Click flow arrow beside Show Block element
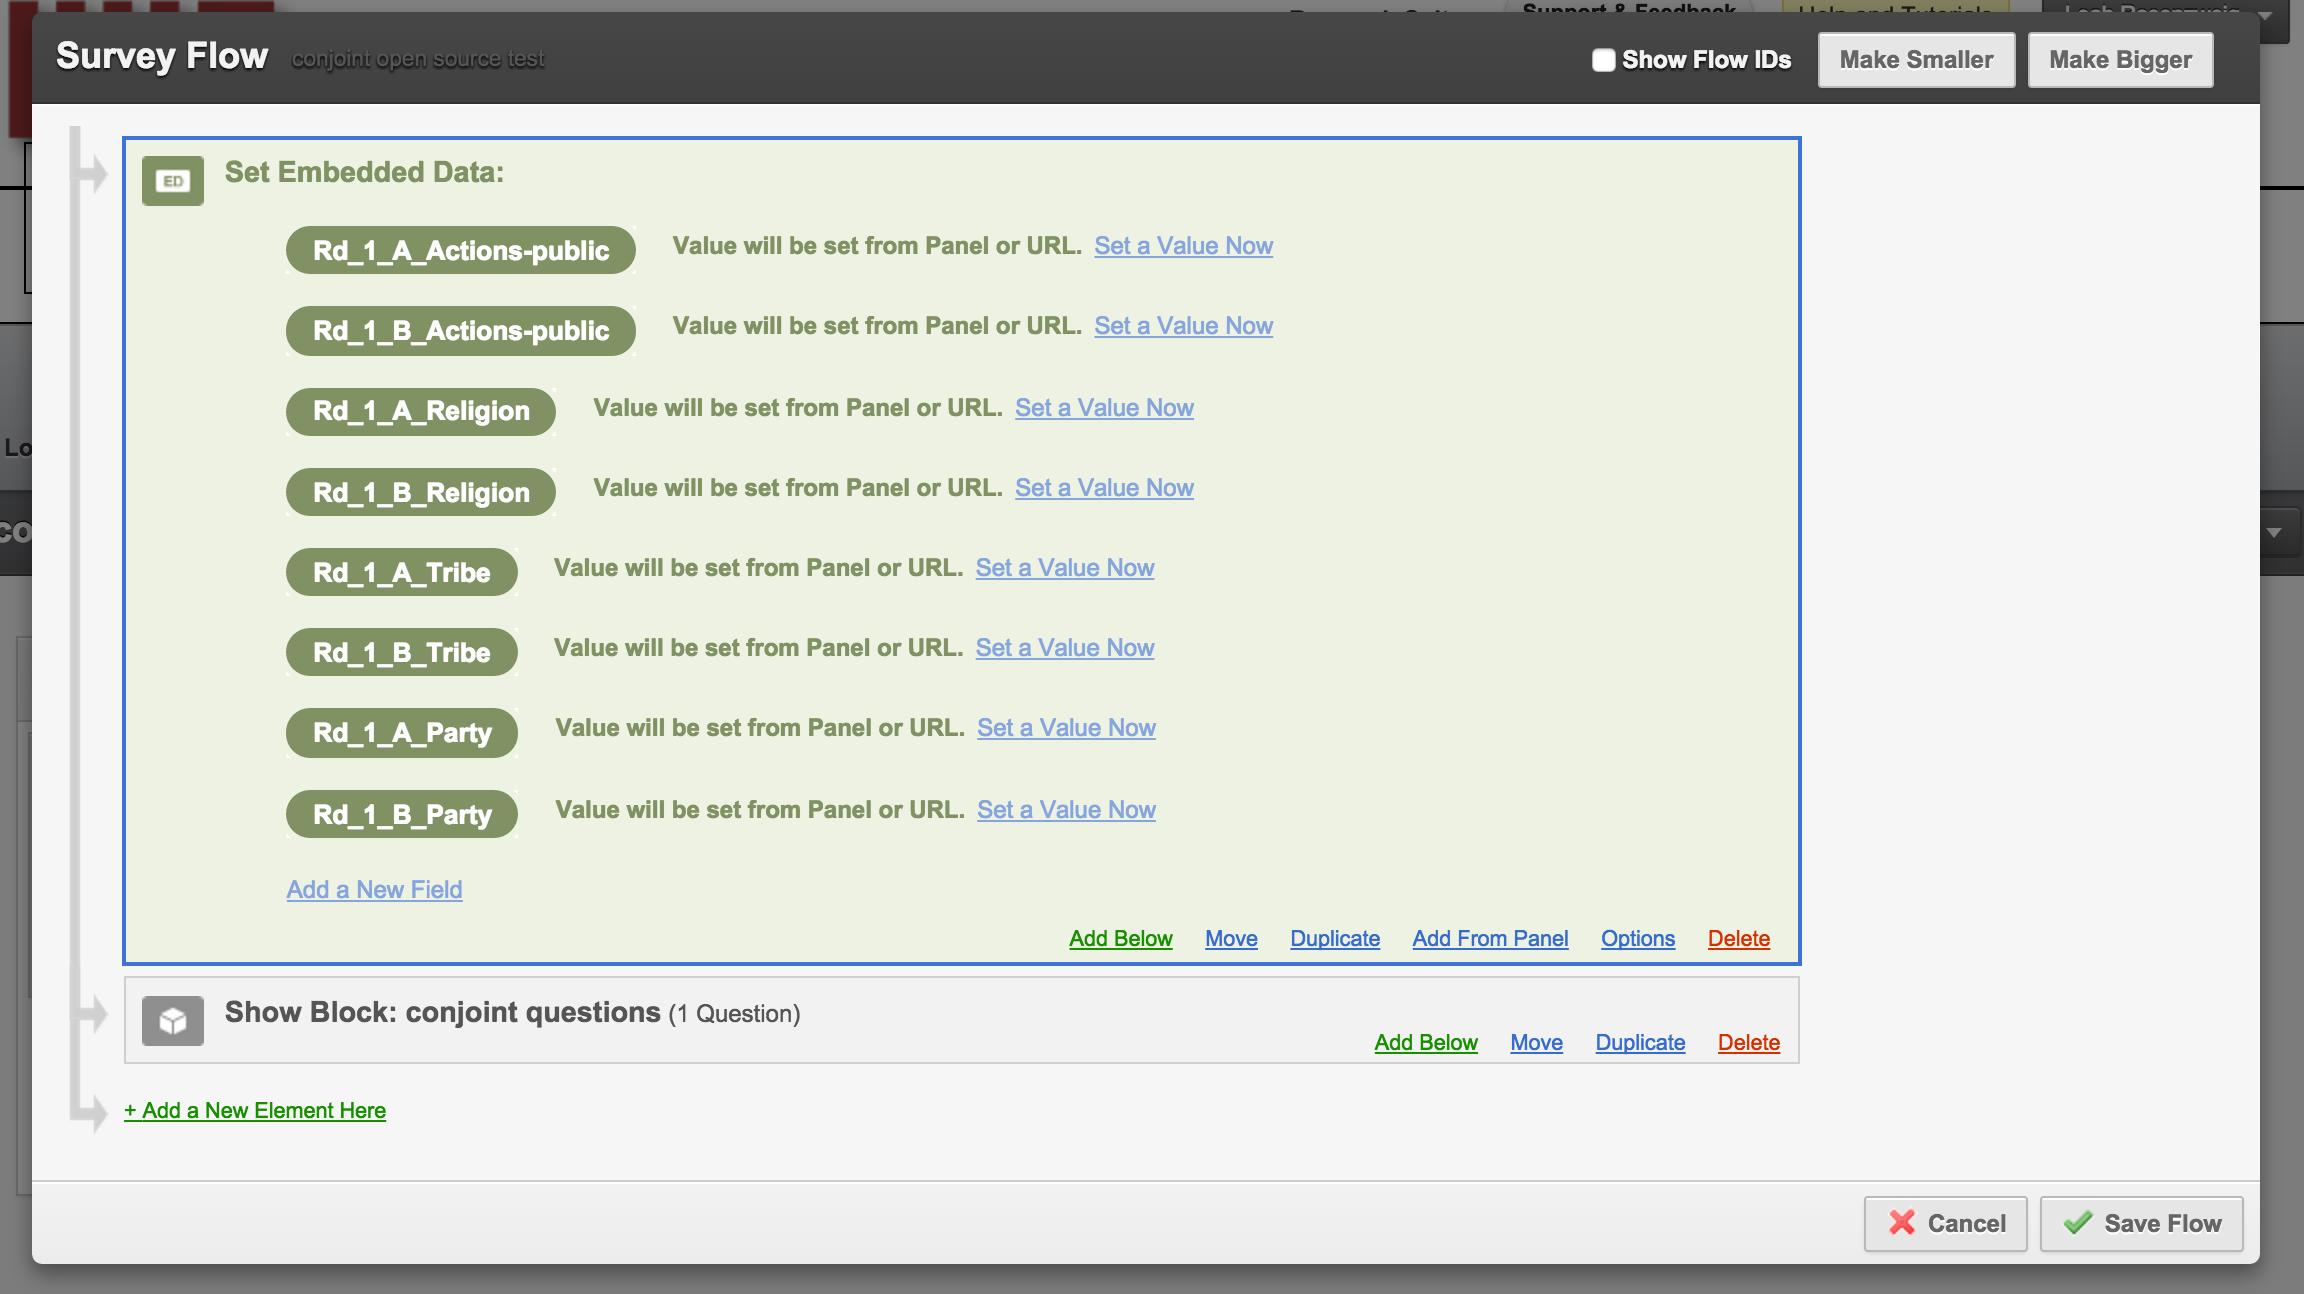 click(92, 1014)
